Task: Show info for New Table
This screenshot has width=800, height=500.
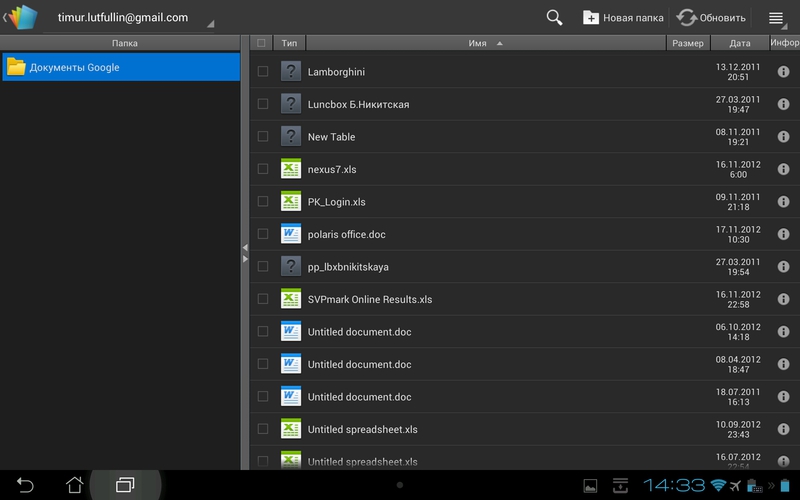Action: click(783, 137)
